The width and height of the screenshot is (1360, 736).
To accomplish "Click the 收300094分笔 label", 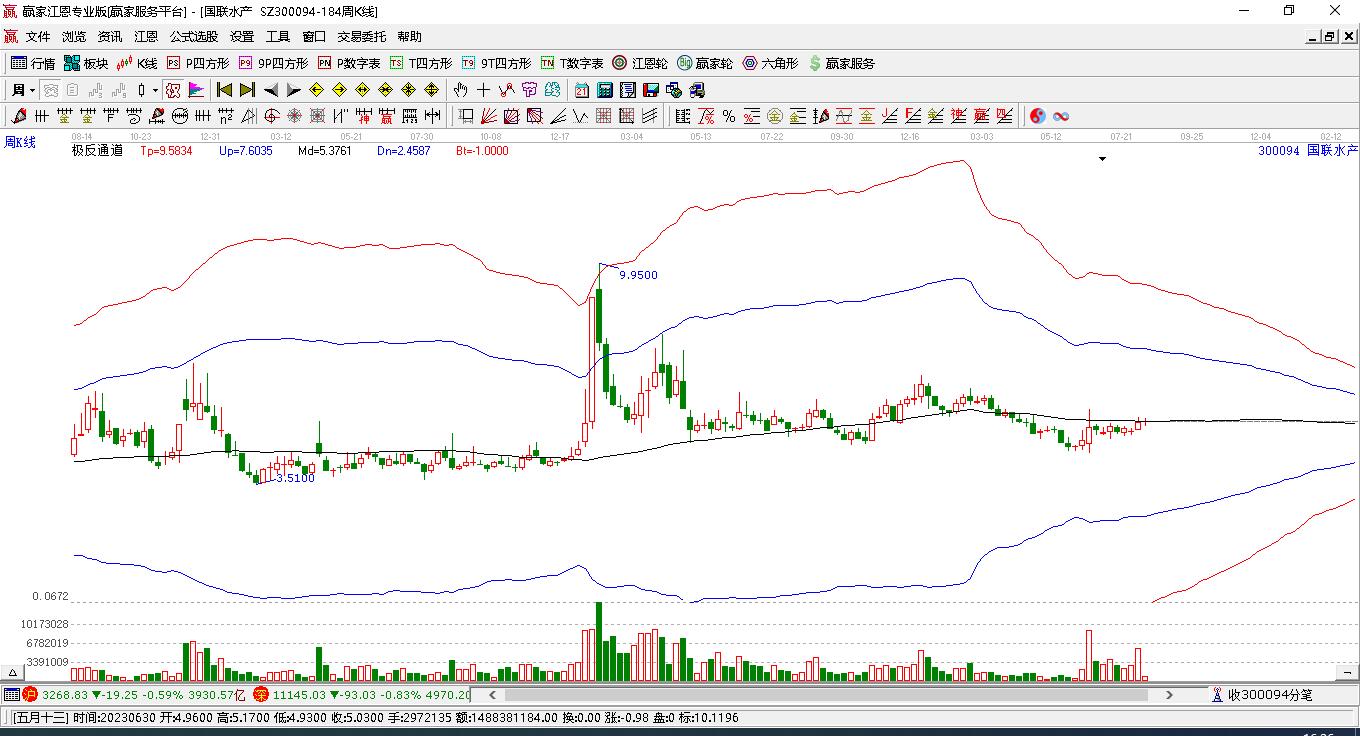I will tap(1269, 694).
